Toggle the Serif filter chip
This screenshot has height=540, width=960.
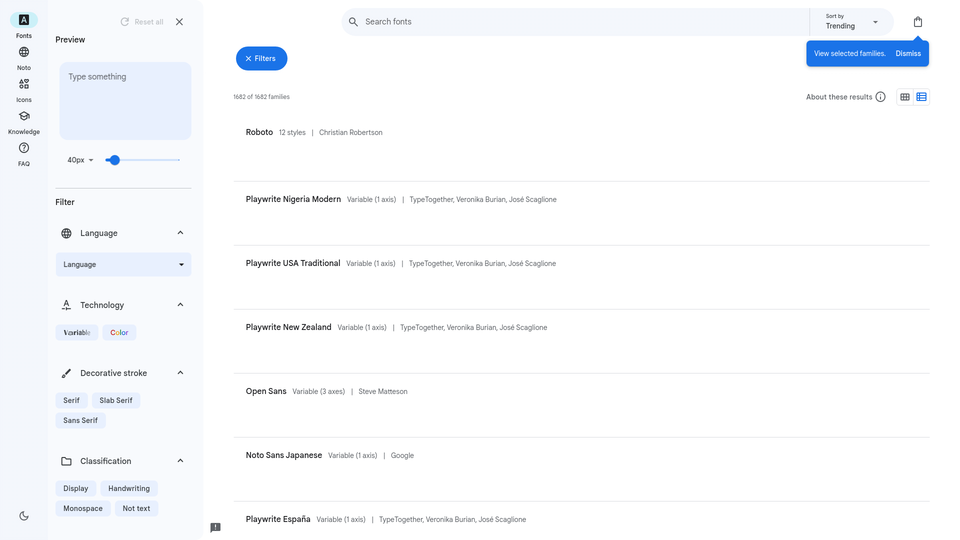pos(72,400)
